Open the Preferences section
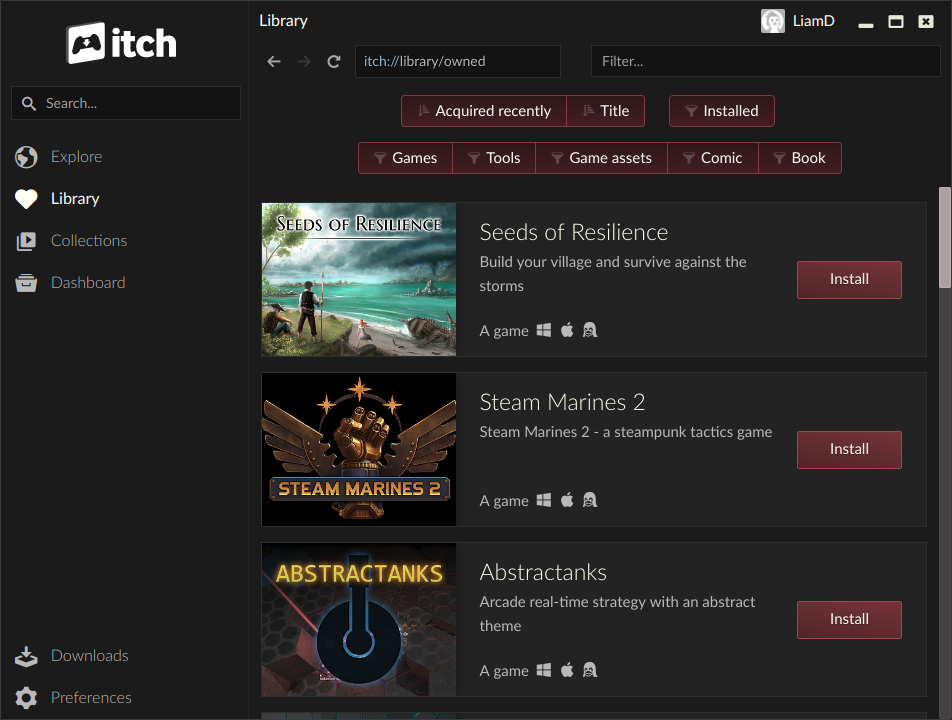The height and width of the screenshot is (720, 952). (91, 698)
